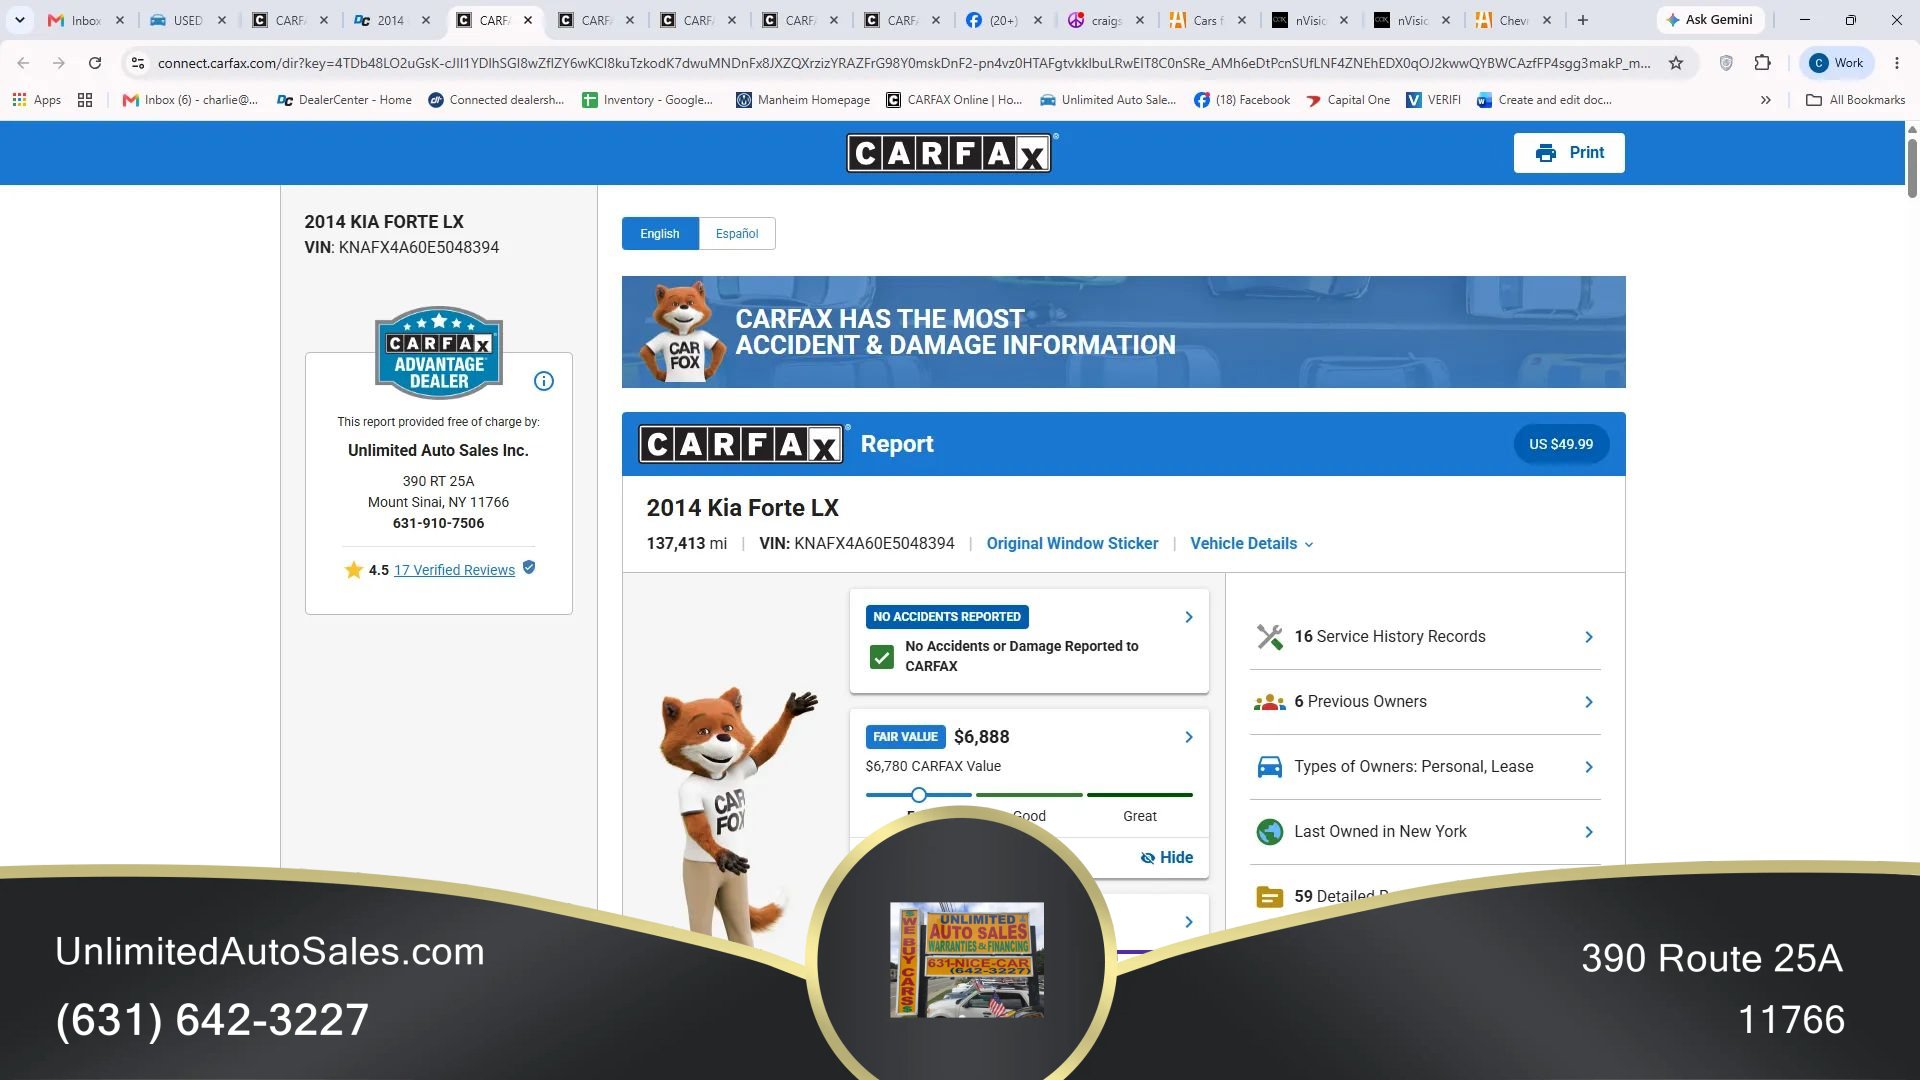Open the info icon beside Advantage Dealer badge

pos(543,381)
